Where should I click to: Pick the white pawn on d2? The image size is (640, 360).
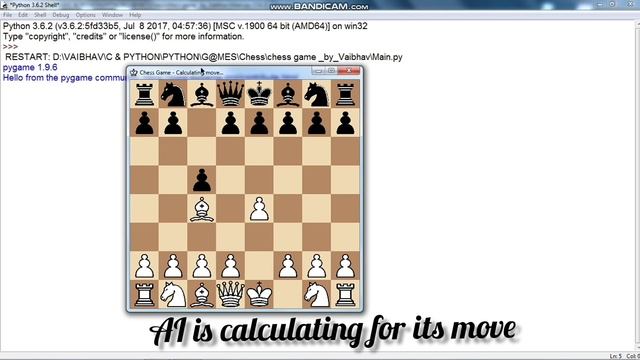tap(231, 266)
